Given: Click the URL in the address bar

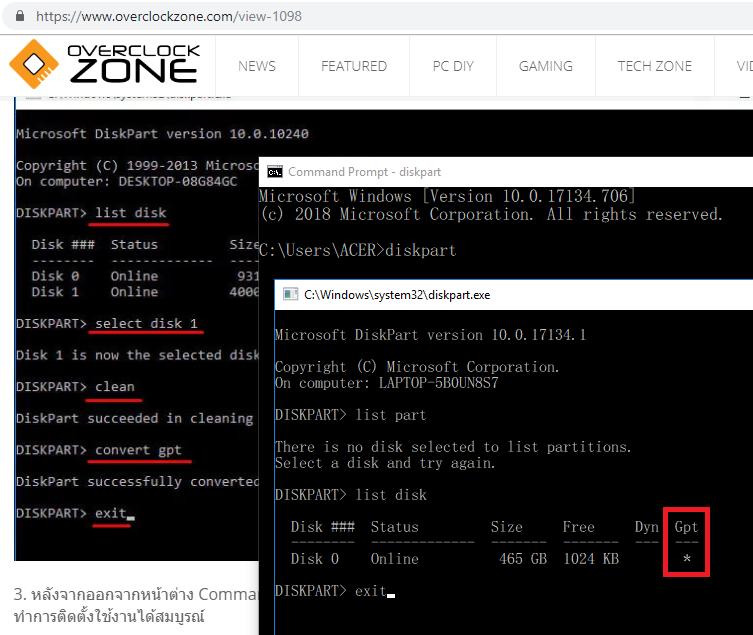Looking at the screenshot, I should coord(170,16).
